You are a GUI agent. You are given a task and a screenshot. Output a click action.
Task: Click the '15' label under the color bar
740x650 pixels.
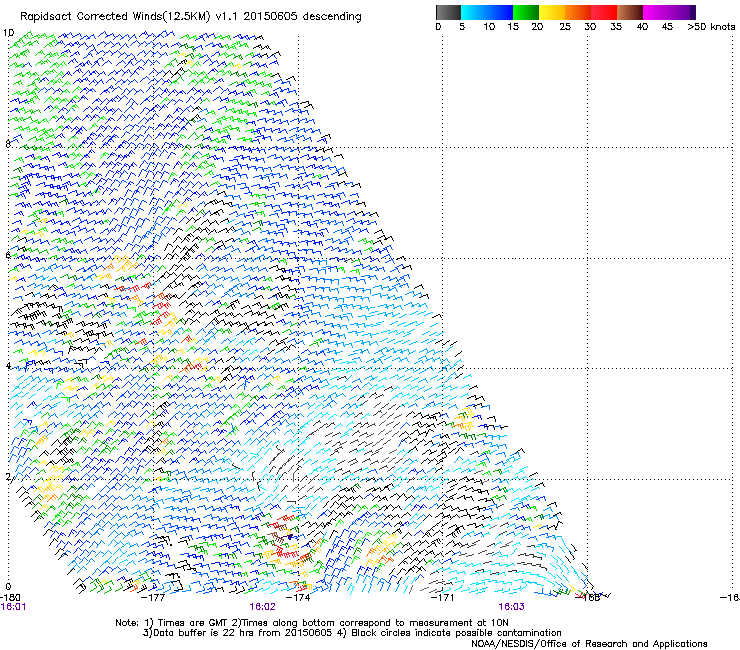point(513,27)
